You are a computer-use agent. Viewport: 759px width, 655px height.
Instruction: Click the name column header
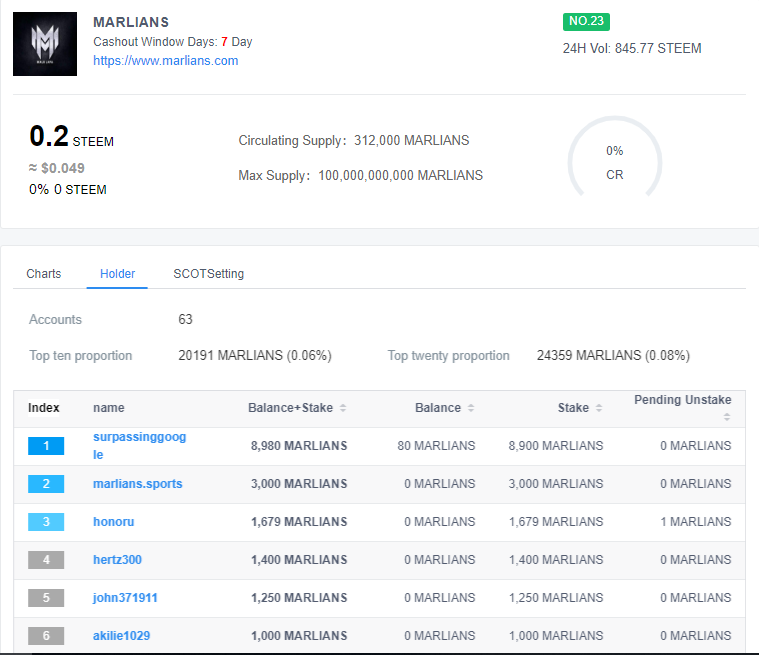click(x=108, y=408)
